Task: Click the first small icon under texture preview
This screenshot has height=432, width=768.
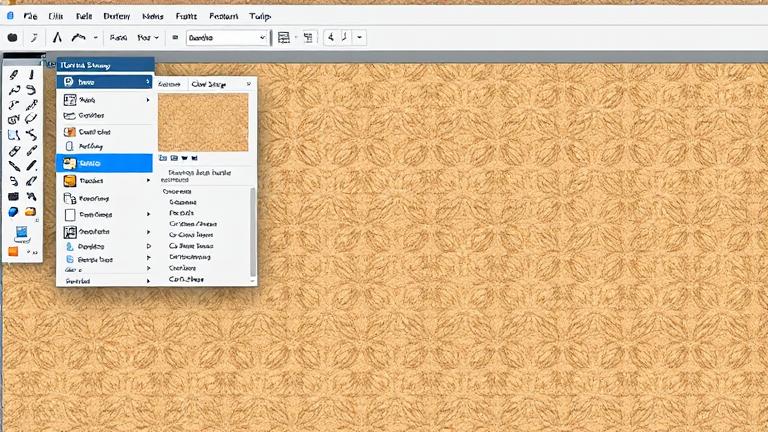Action: (x=163, y=158)
